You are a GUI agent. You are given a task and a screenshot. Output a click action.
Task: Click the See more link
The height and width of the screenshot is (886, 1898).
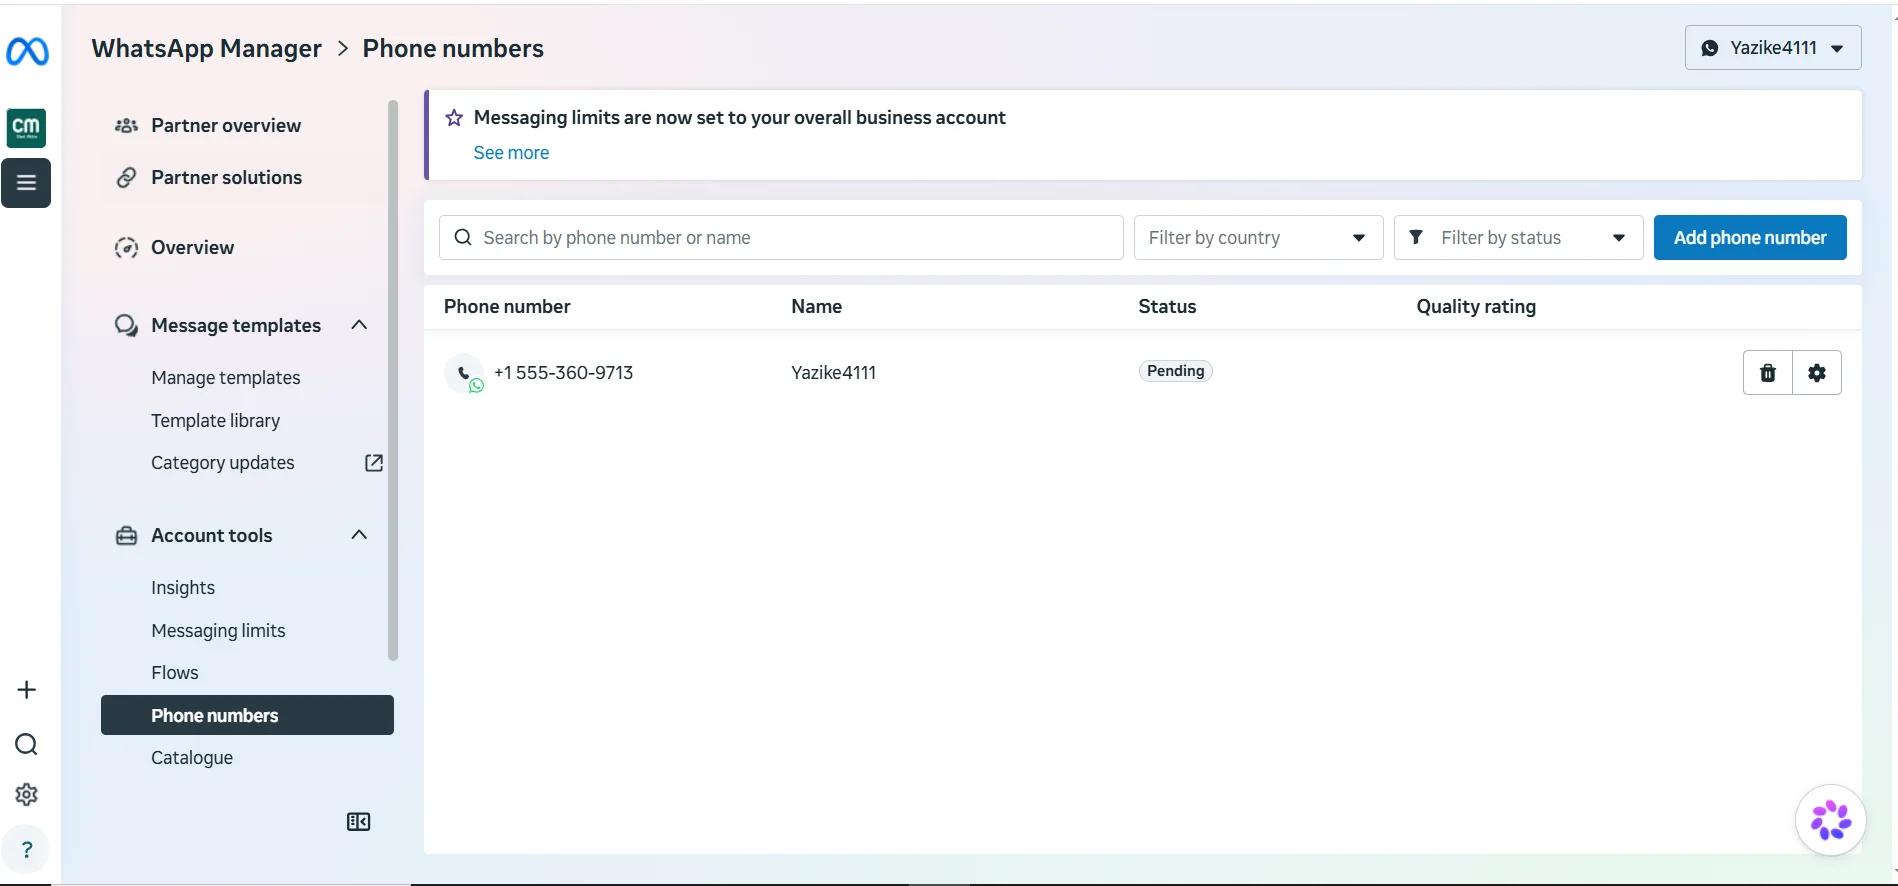(511, 153)
